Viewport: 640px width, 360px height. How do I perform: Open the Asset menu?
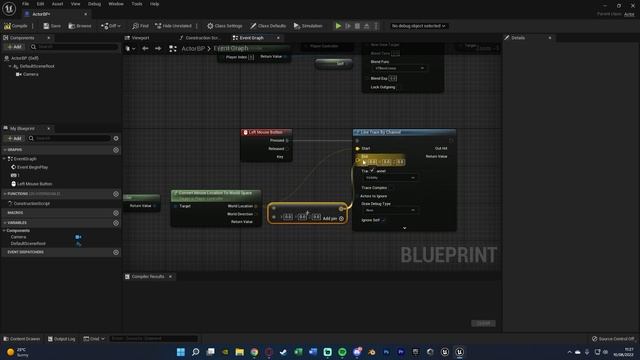pyautogui.click(x=58, y=4)
